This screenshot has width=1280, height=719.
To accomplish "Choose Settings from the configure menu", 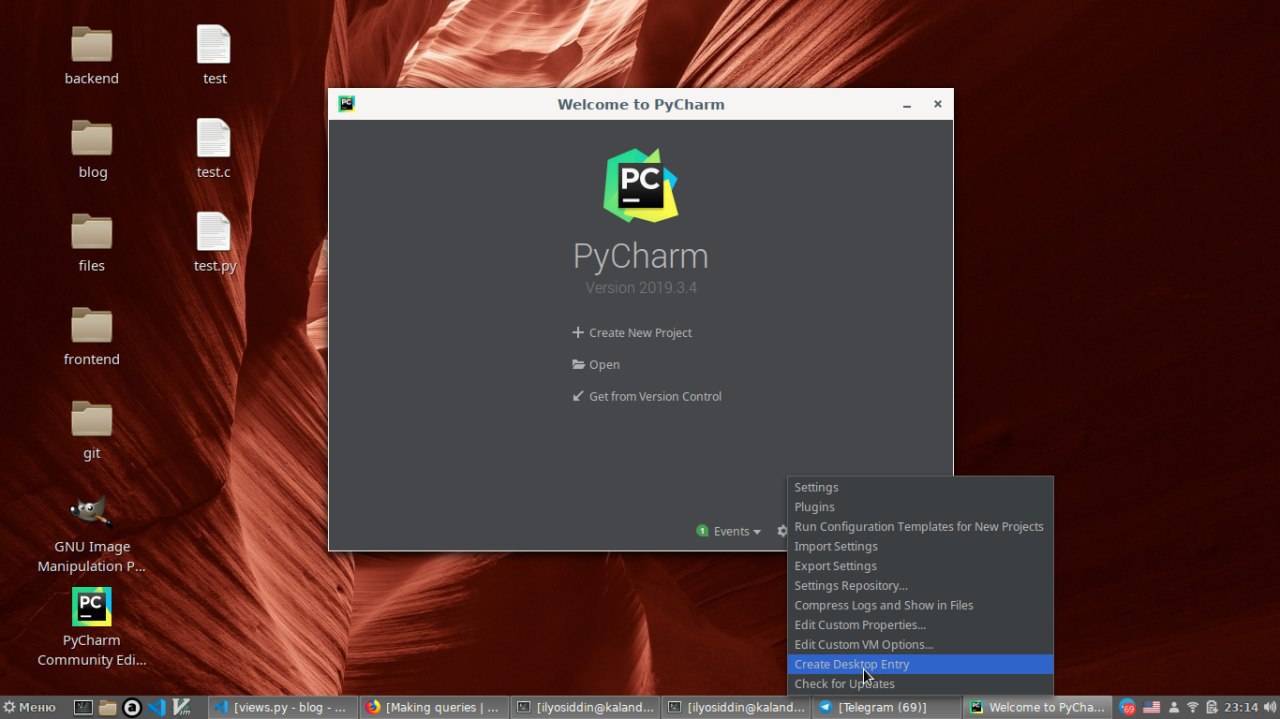I will click(920, 487).
